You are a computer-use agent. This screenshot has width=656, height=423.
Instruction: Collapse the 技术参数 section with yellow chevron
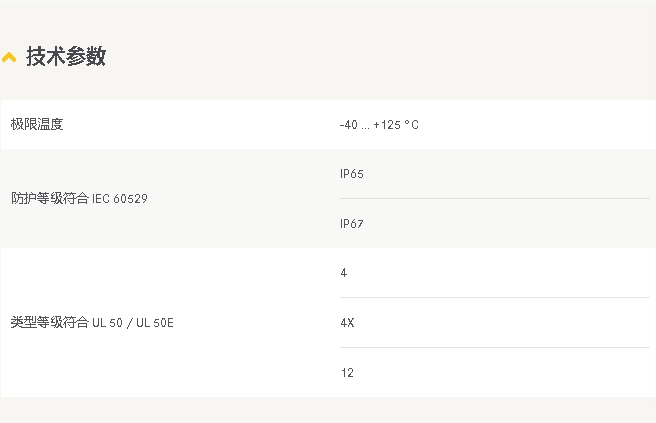tap(9, 57)
